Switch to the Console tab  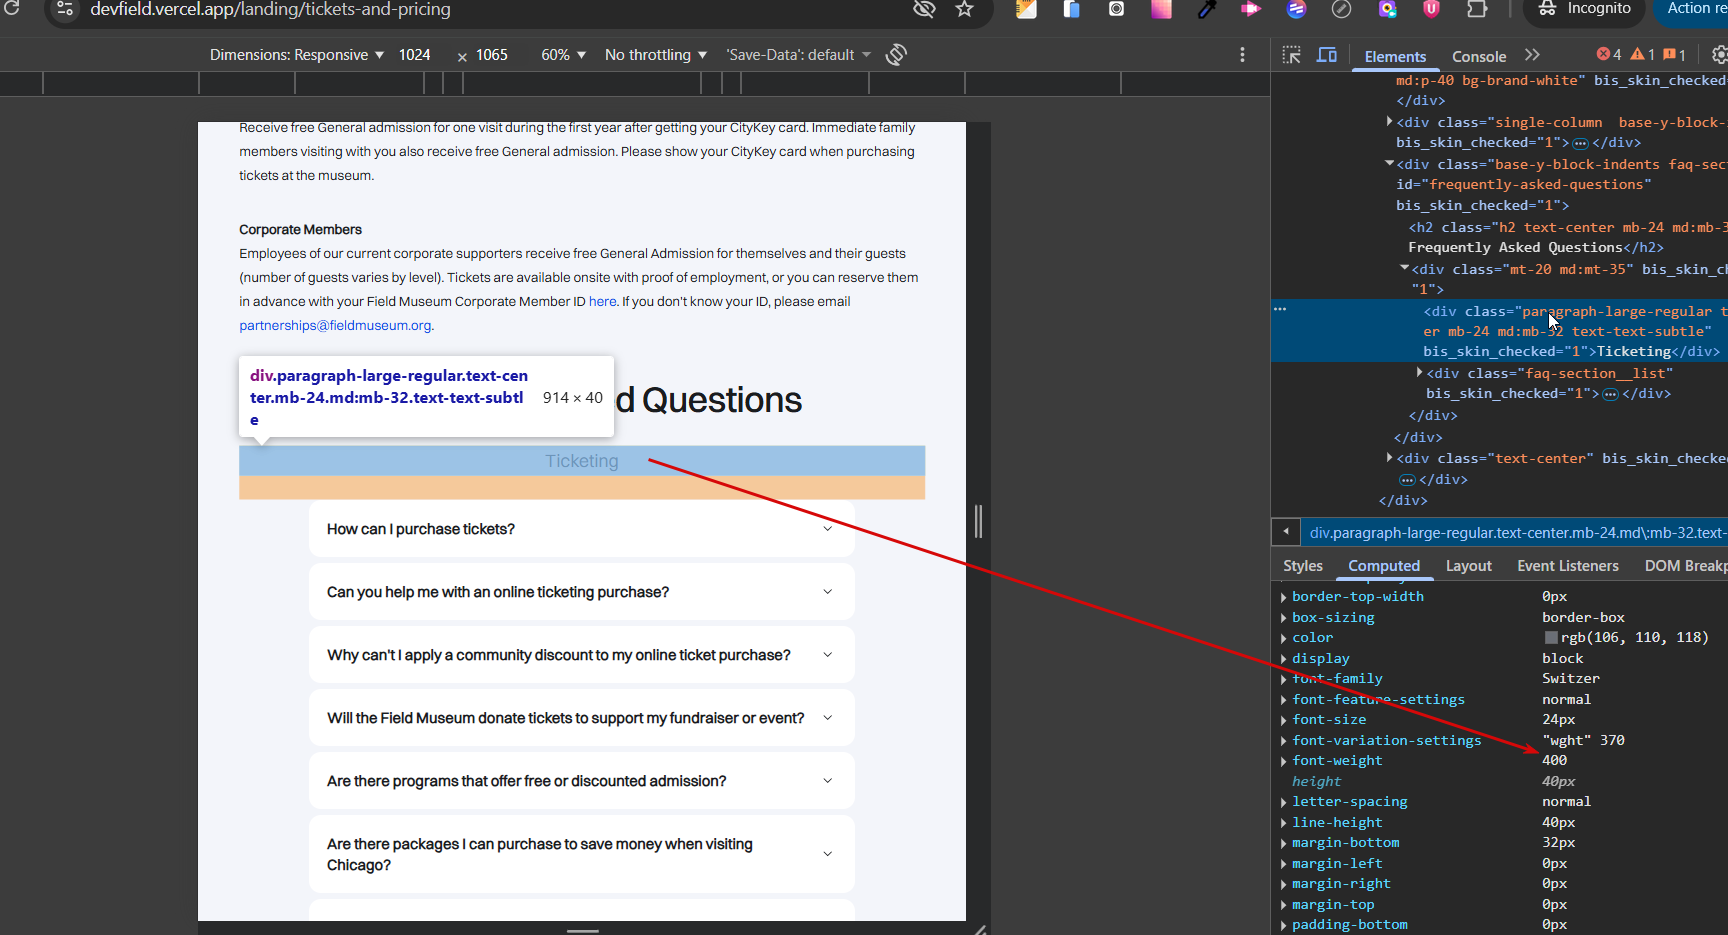[x=1479, y=56]
